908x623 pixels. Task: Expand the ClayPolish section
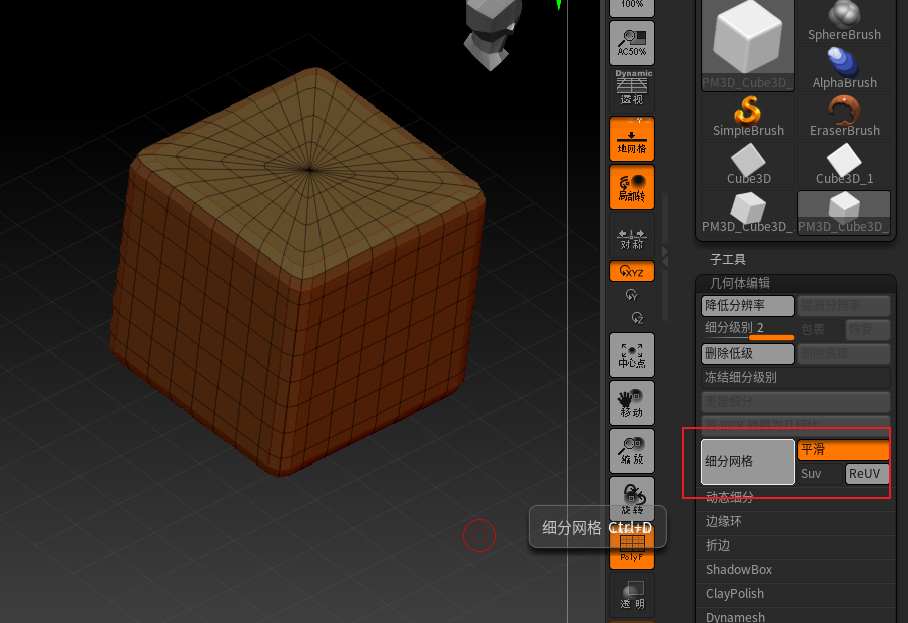[x=734, y=593]
